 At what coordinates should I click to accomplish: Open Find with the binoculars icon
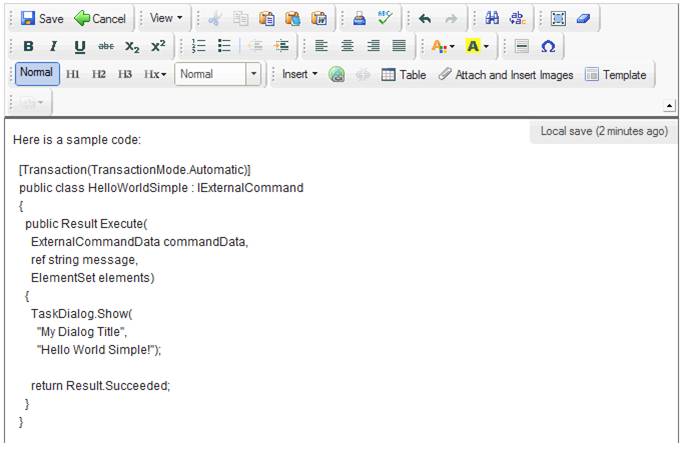tap(492, 19)
